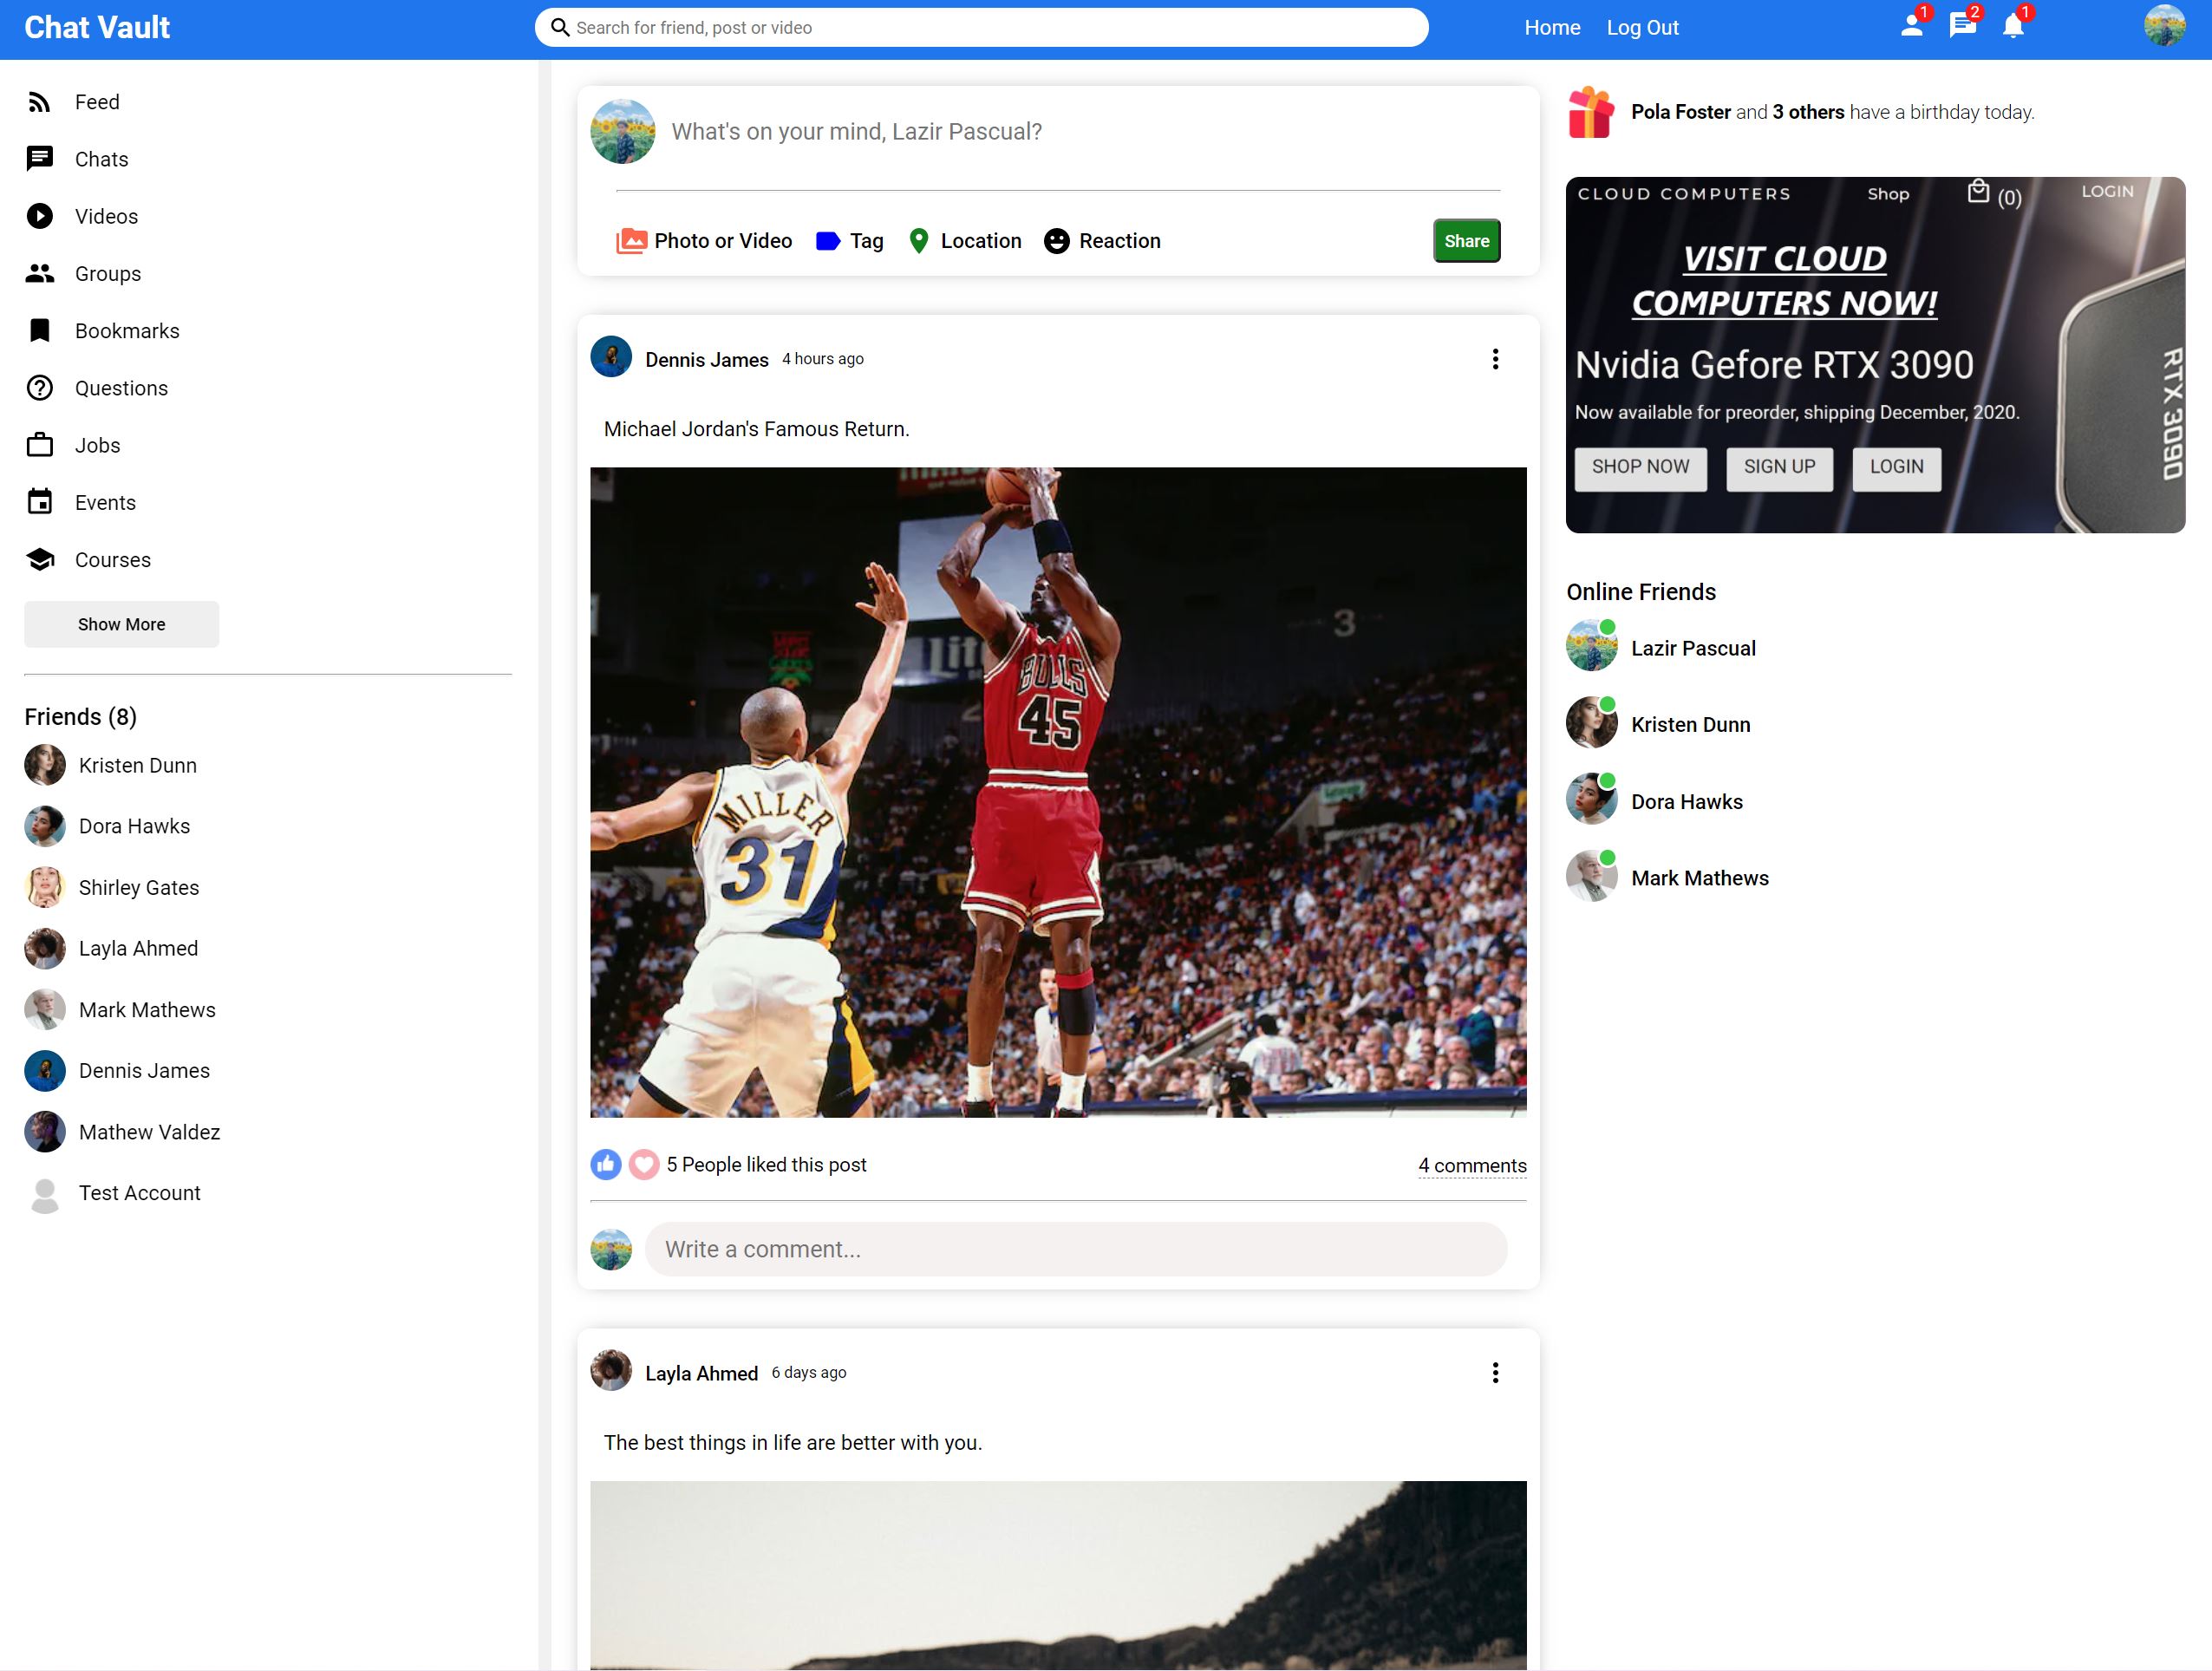Viewport: 2212px width, 1671px height.
Task: Expand sidebar with Show More
Action: point(121,624)
